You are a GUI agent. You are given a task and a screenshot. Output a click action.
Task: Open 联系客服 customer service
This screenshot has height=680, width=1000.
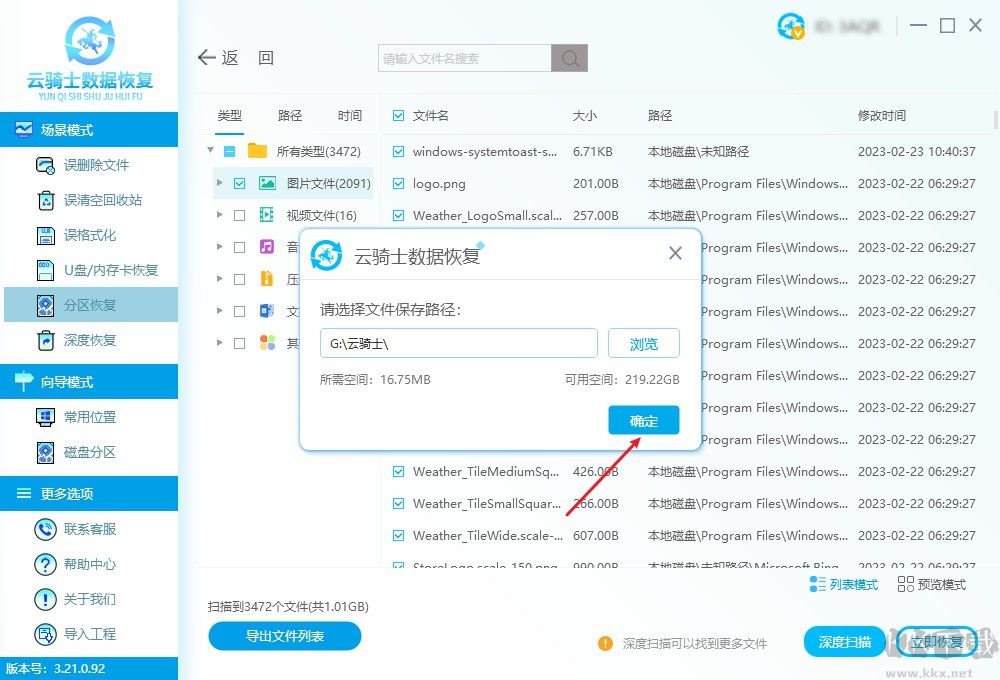coord(45,529)
